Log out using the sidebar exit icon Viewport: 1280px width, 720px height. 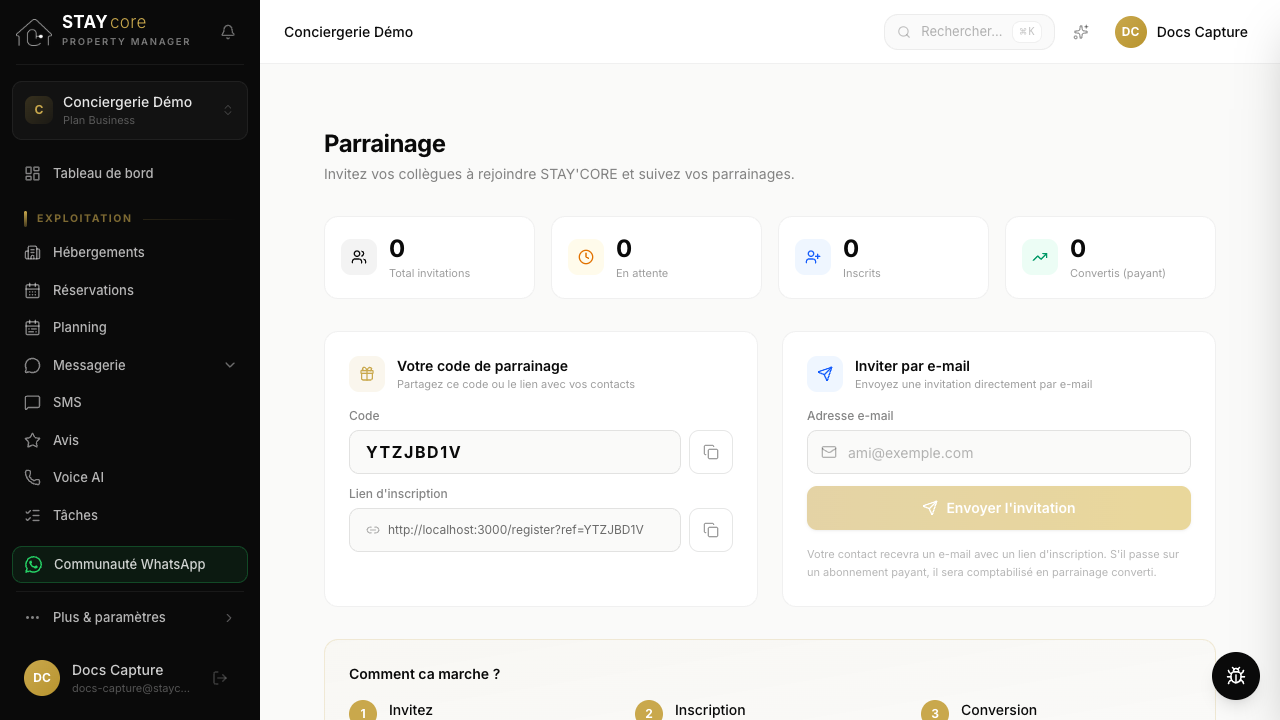click(221, 678)
